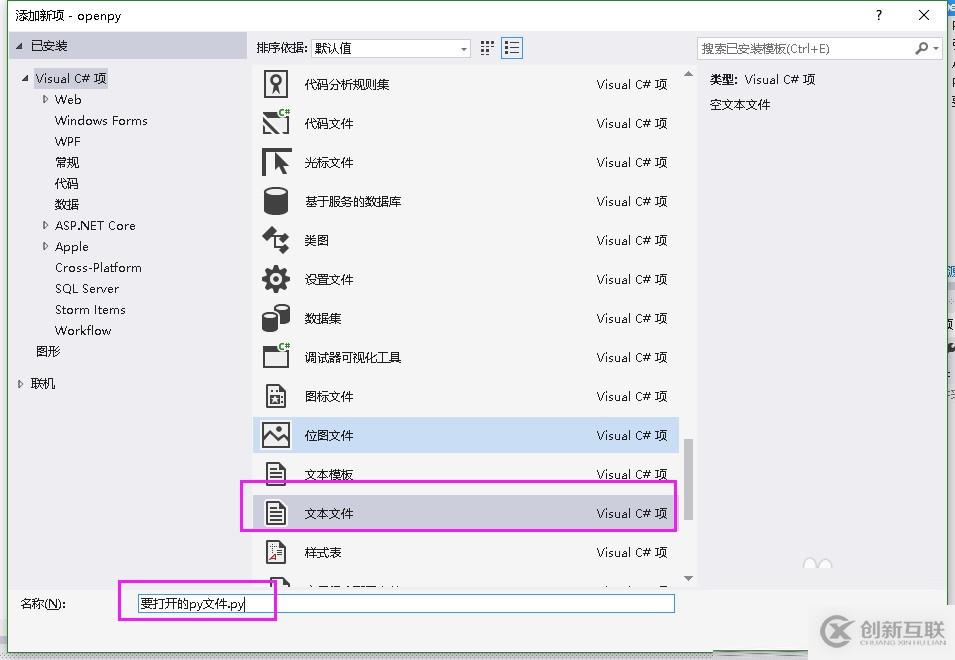Expand the Web node in the tree

coord(45,99)
